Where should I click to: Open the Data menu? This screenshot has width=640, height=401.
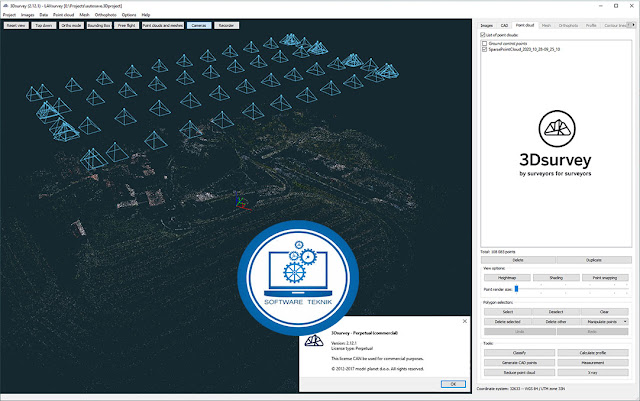43,15
